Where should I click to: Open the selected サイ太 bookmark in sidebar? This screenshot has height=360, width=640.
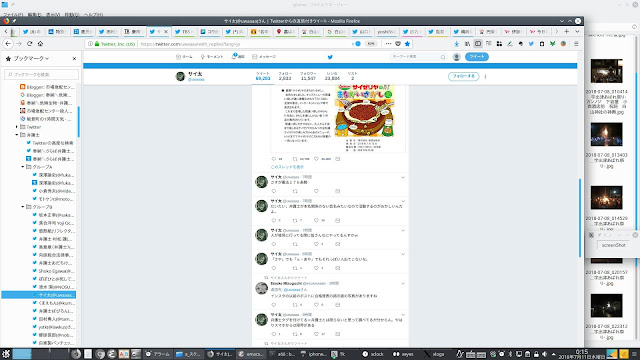(39, 295)
